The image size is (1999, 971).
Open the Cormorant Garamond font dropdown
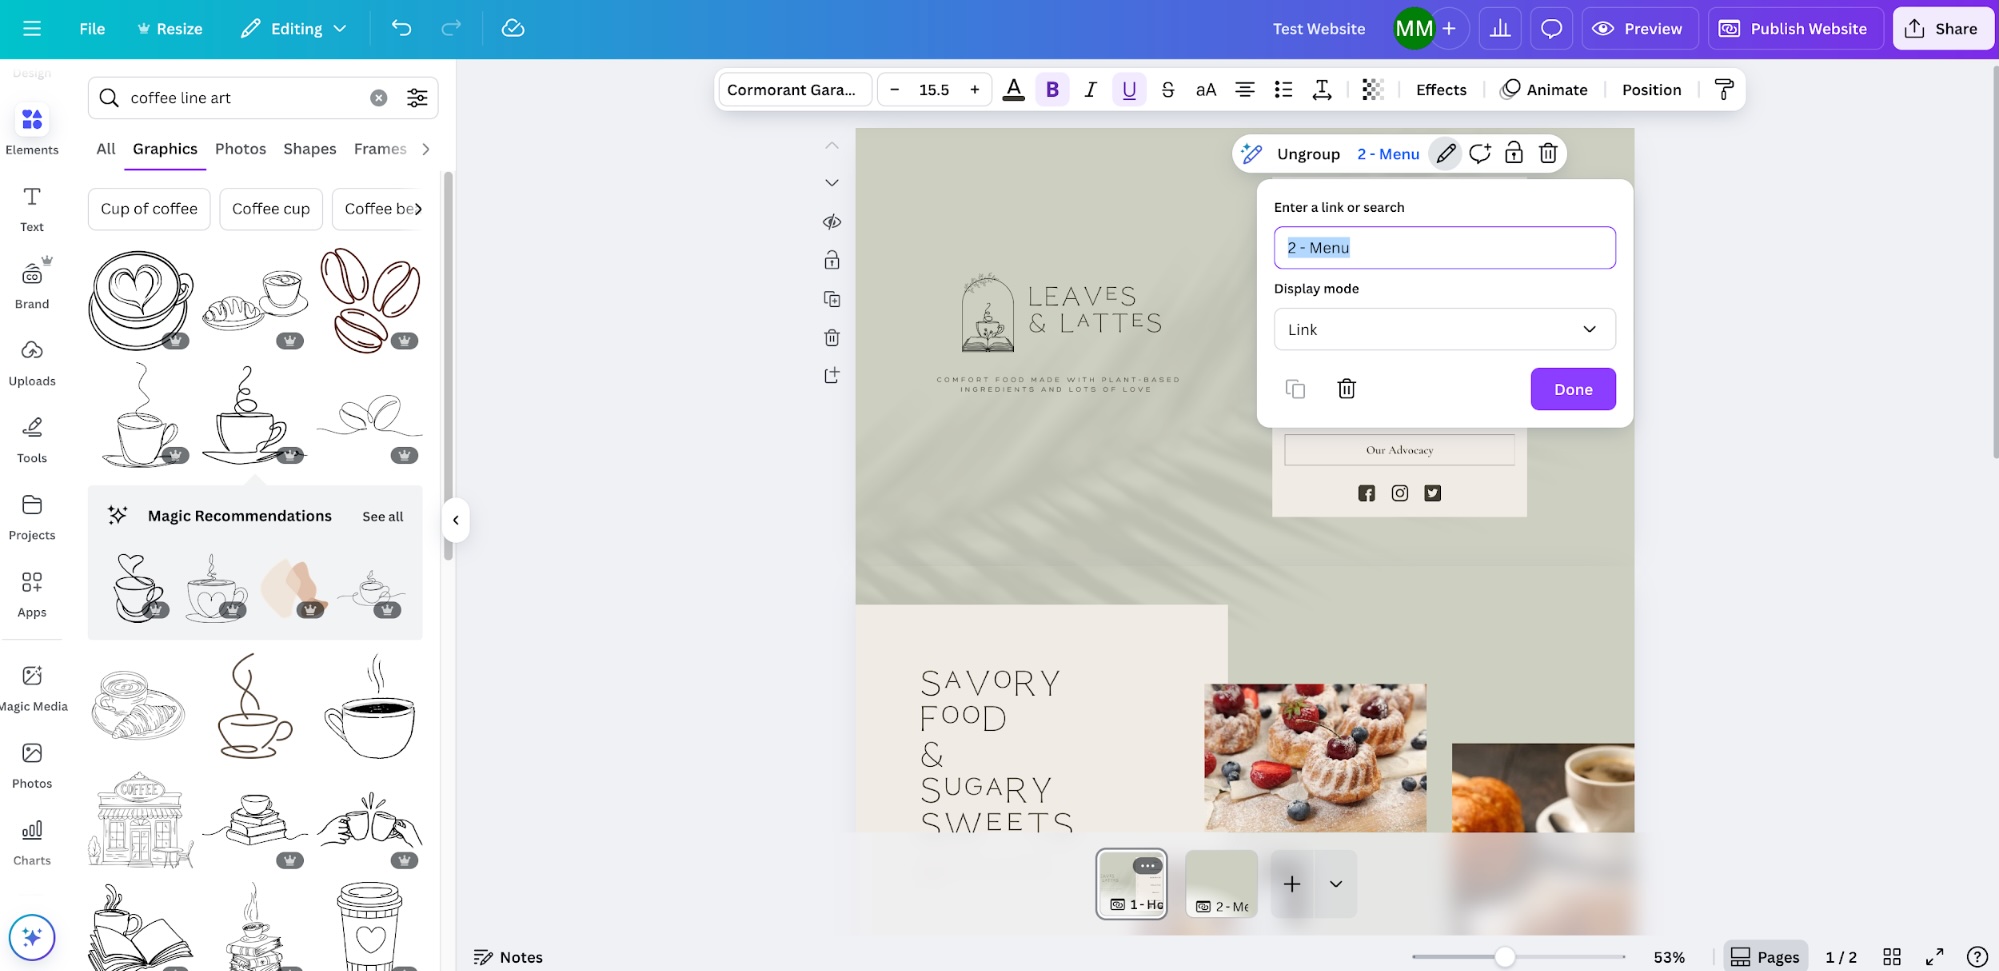click(x=794, y=89)
